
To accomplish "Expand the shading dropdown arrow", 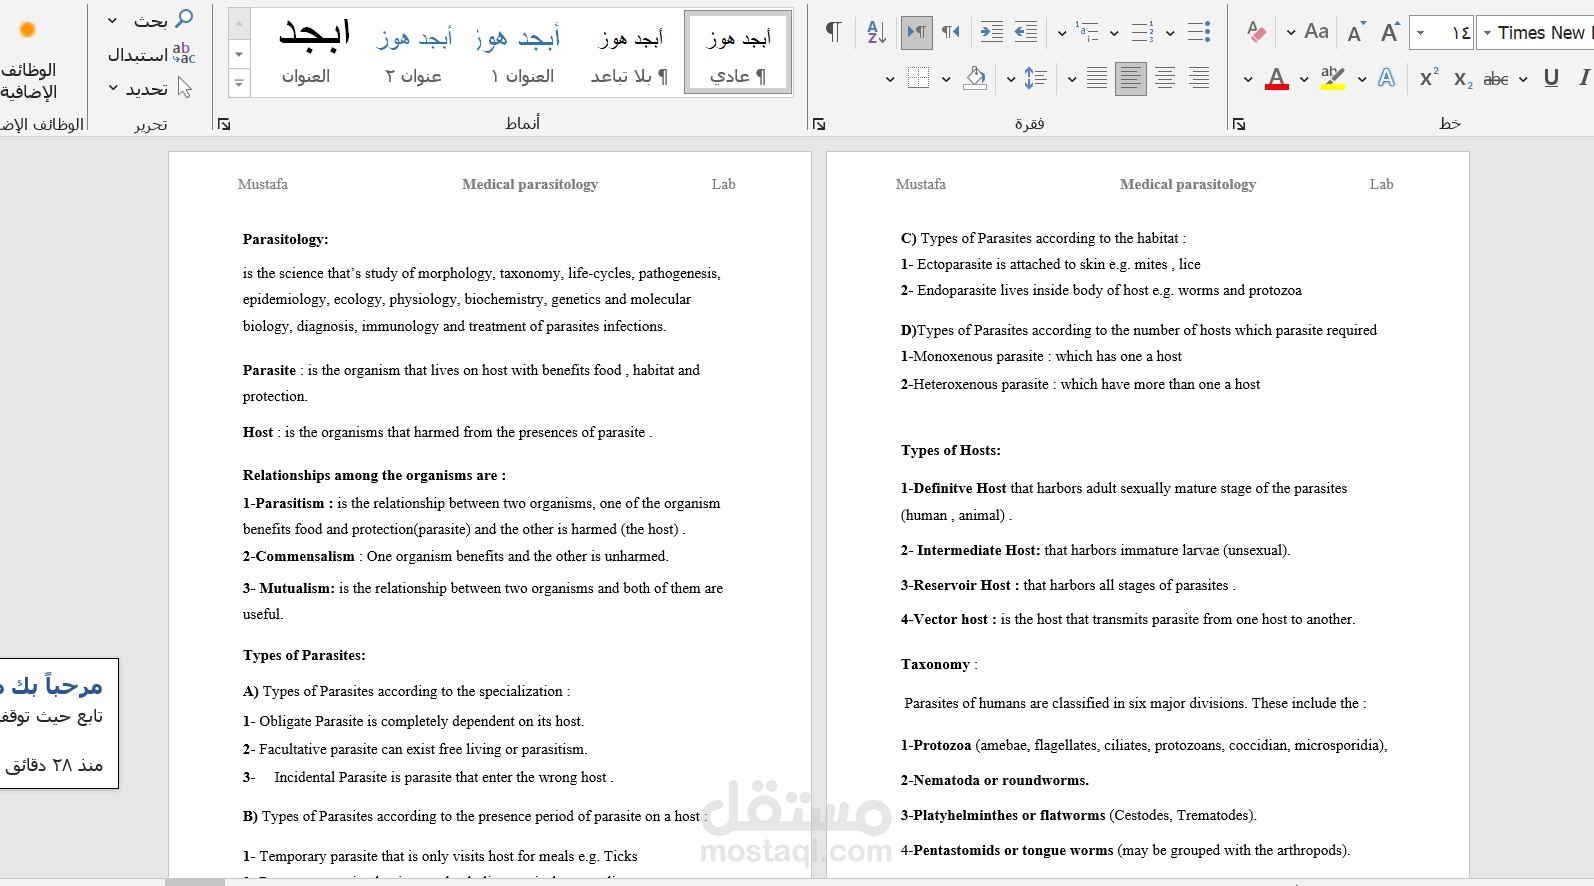I will pyautogui.click(x=946, y=79).
